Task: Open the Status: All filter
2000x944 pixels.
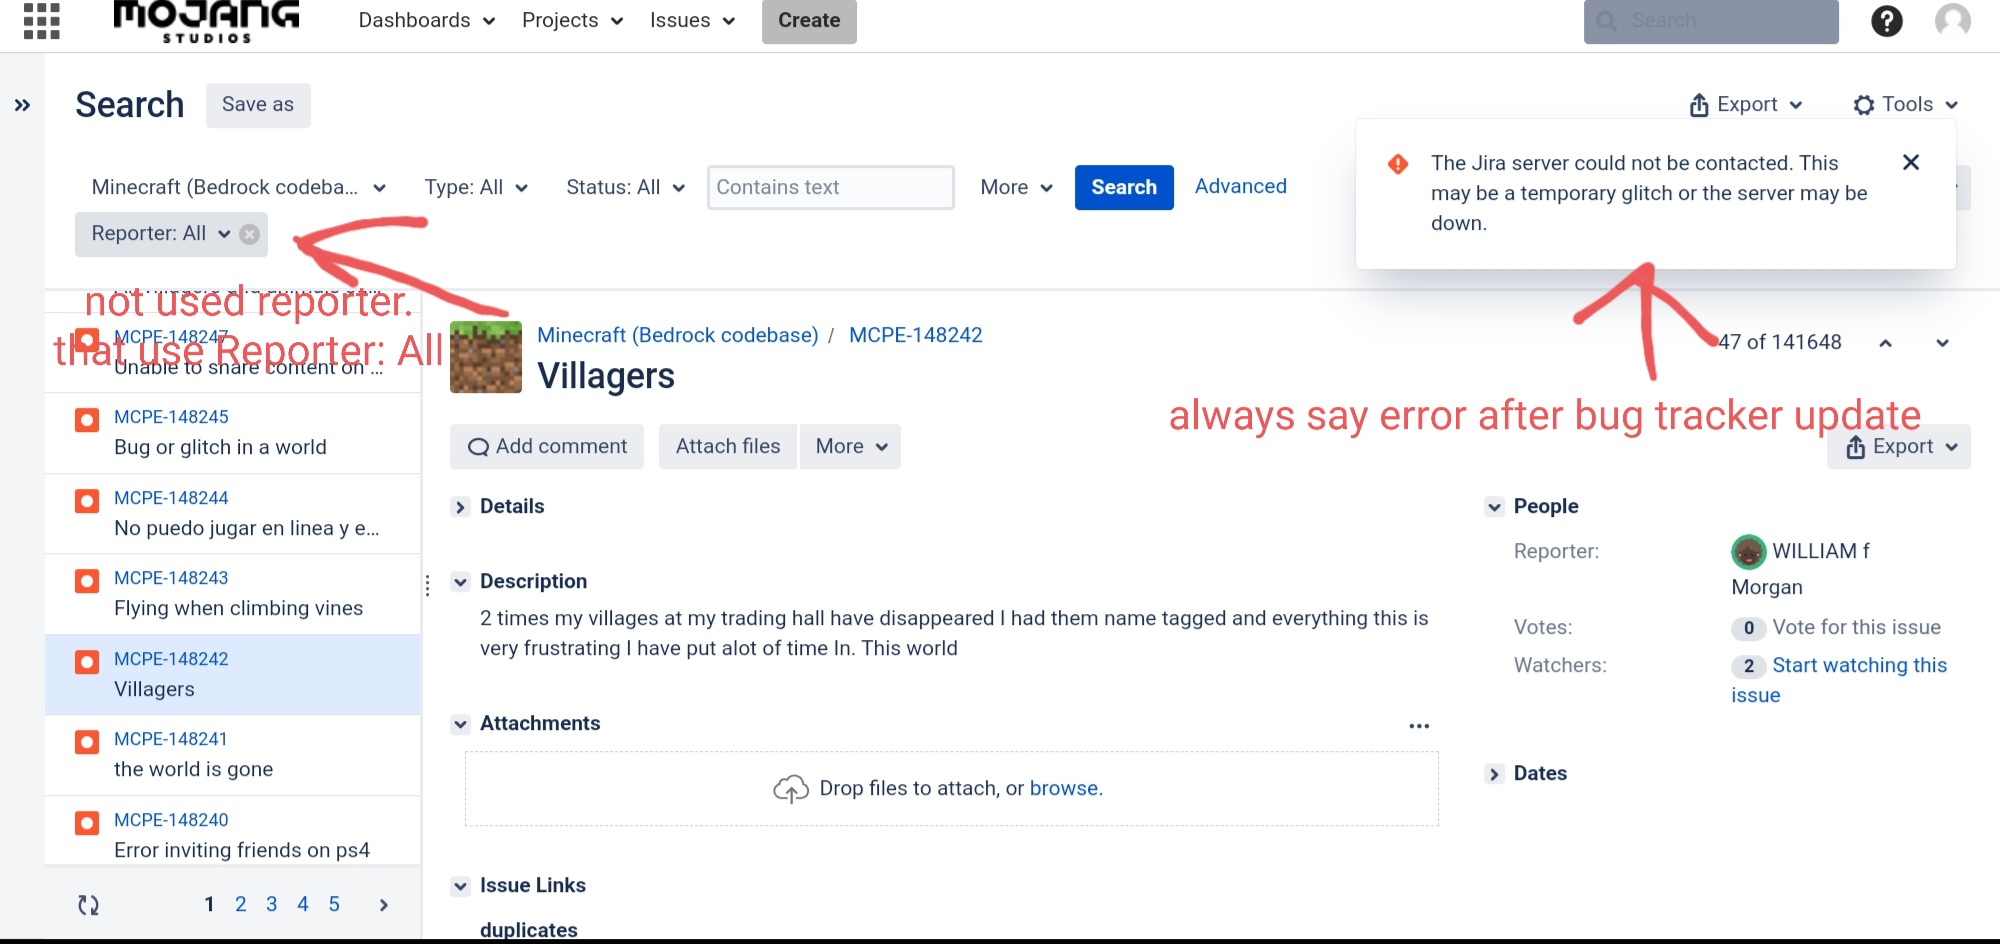Action: tap(626, 188)
